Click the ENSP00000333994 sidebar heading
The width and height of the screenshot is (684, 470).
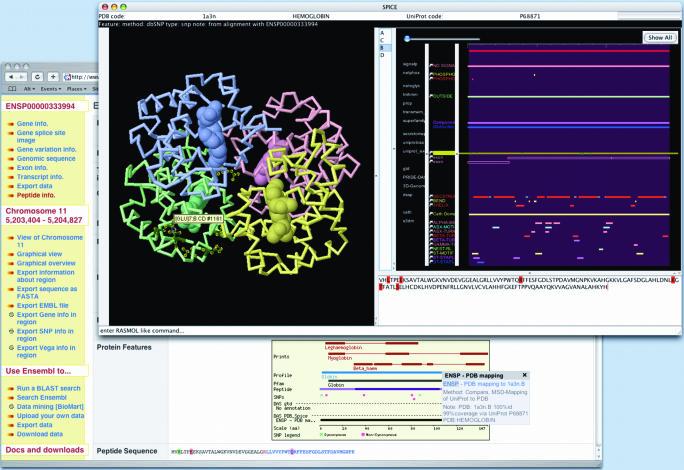click(40, 106)
